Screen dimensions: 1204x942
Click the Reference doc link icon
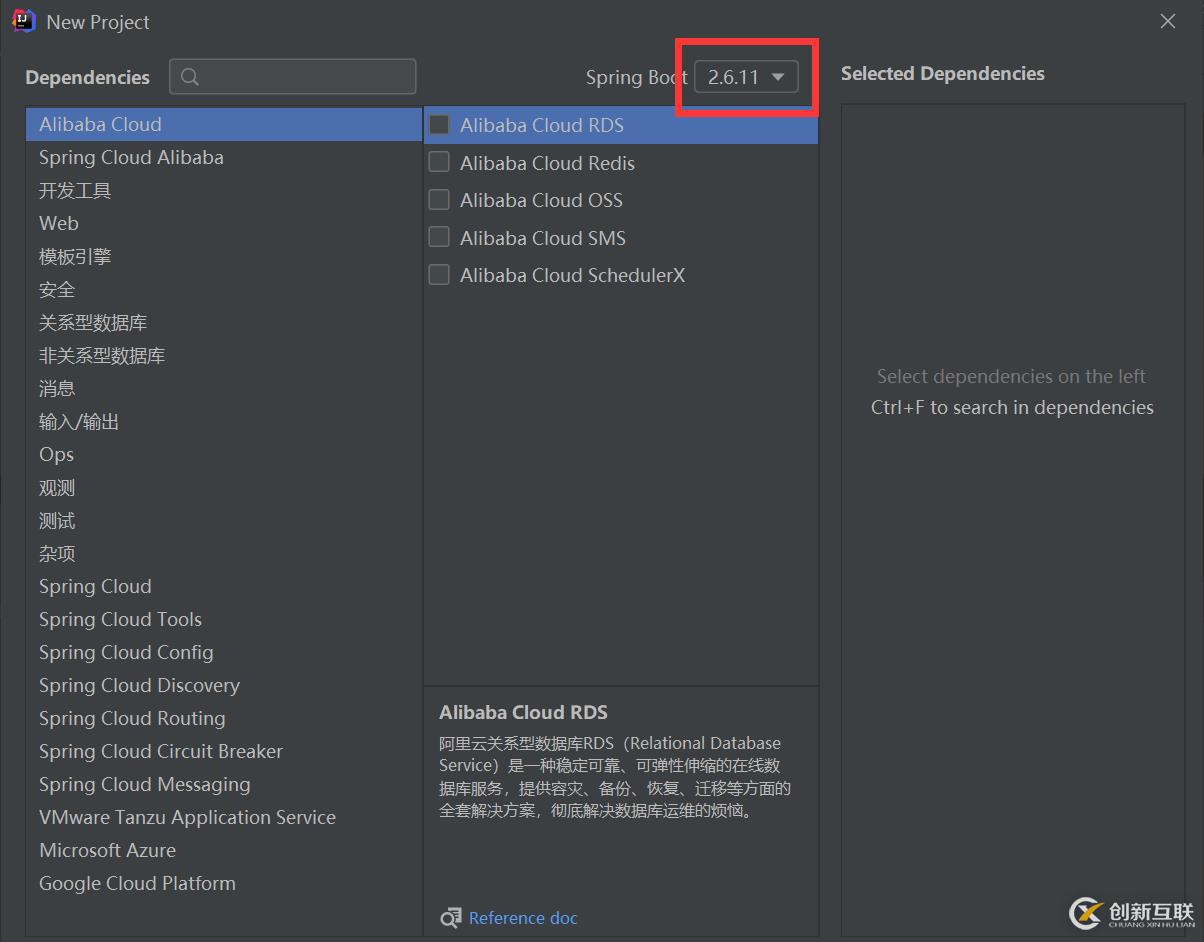click(451, 918)
